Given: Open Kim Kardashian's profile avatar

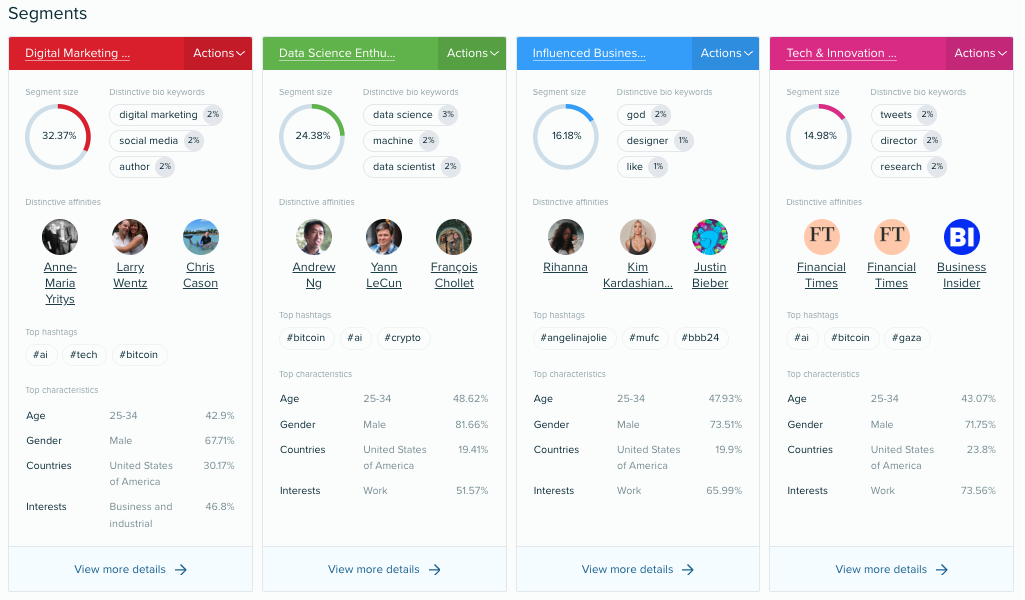Looking at the screenshot, I should pos(637,236).
